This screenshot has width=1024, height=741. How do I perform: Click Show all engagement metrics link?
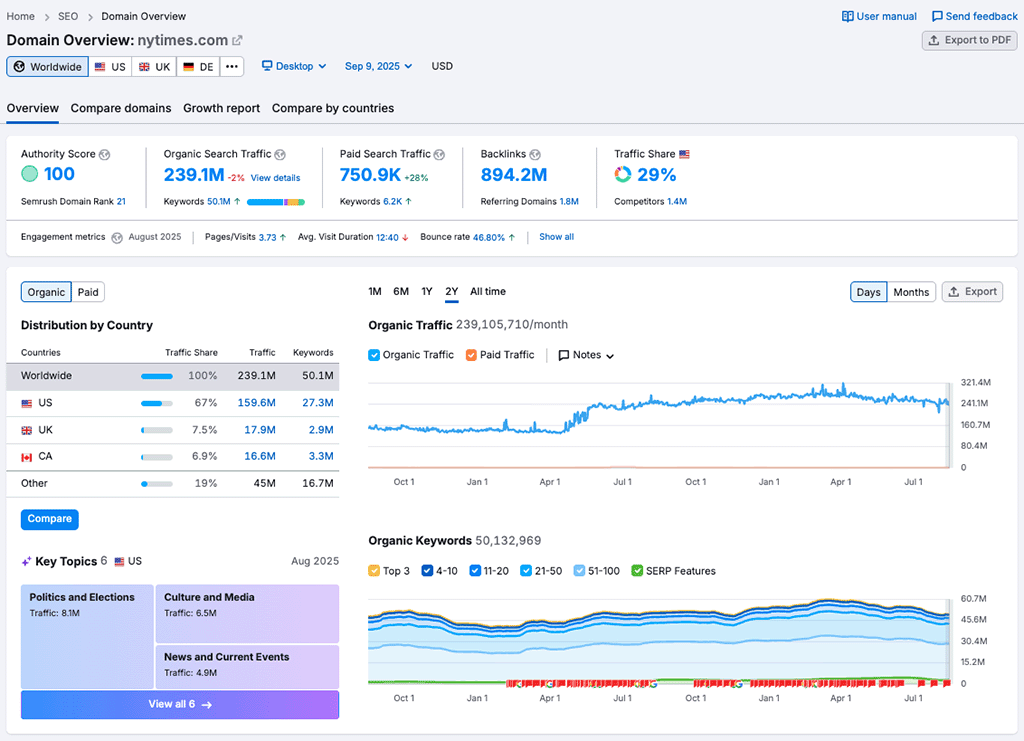pos(556,237)
